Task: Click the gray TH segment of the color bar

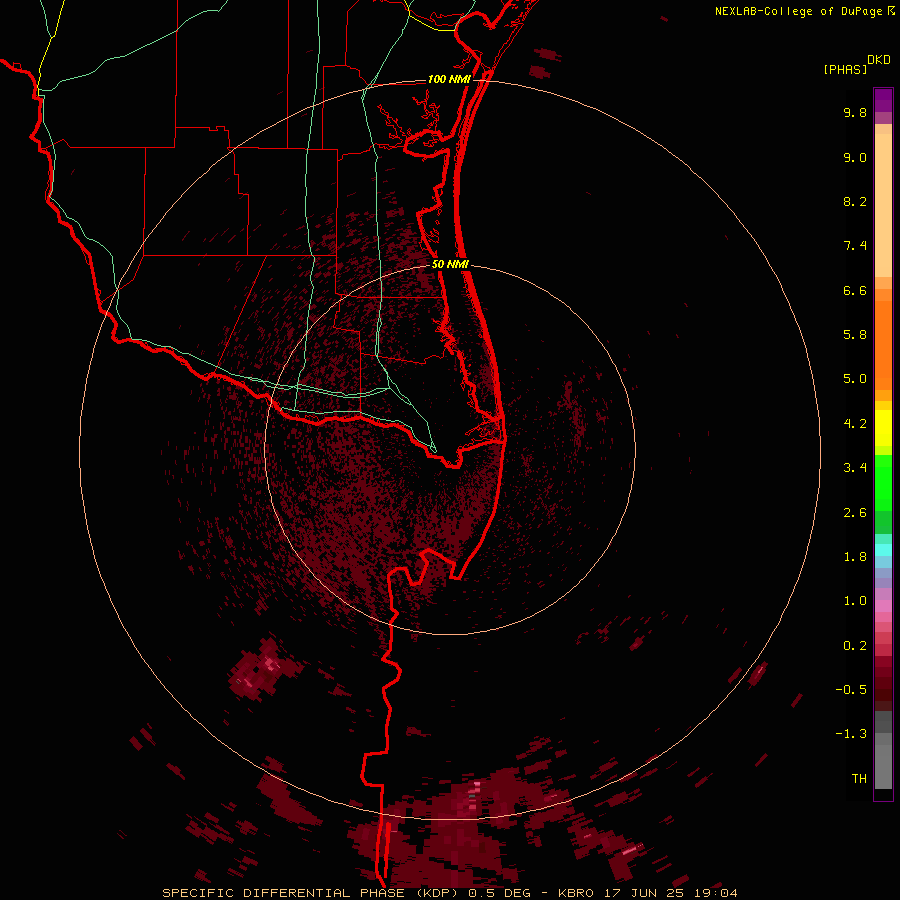Action: click(x=883, y=766)
